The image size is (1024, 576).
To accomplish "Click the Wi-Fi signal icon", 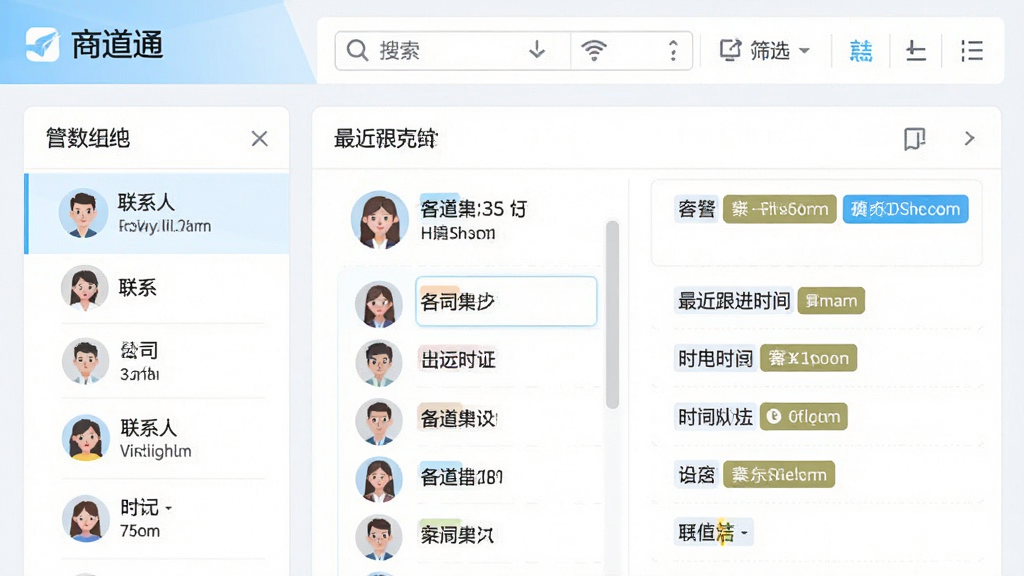I will [x=594, y=50].
